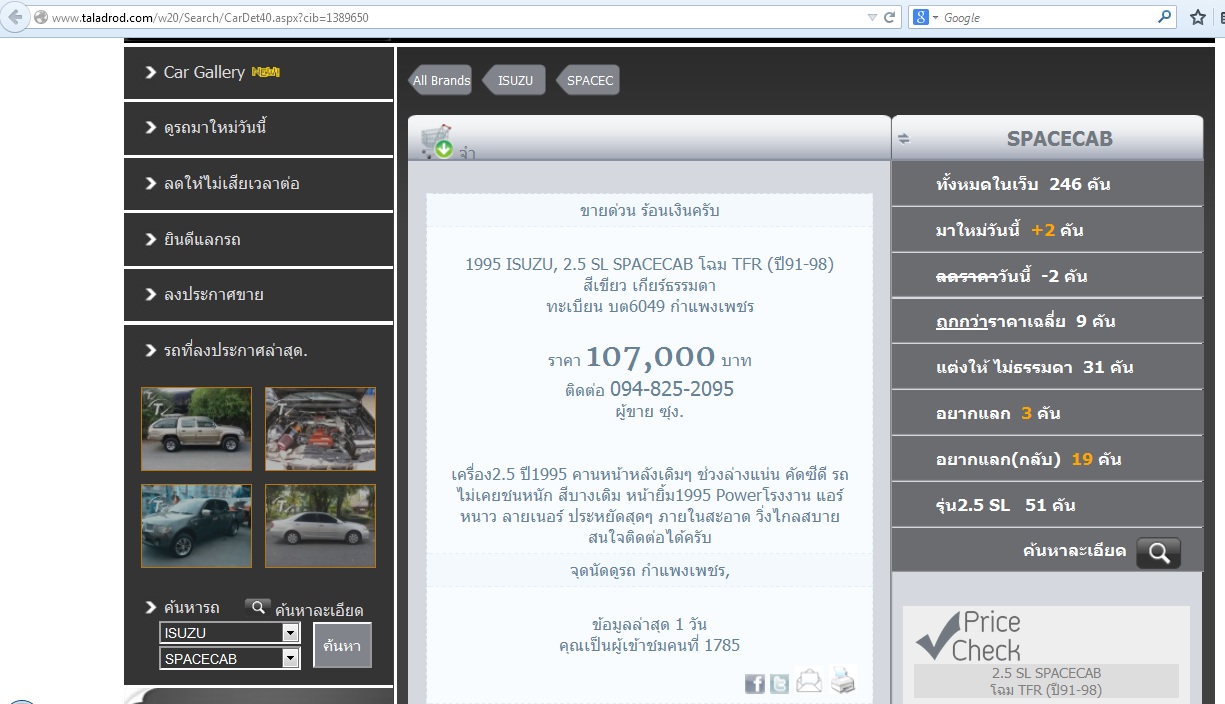Viewport: 1225px width, 704px height.
Task: Click ถูกกว่าราคาเฉลี่ย 9 คัน row
Action: (x=1047, y=321)
